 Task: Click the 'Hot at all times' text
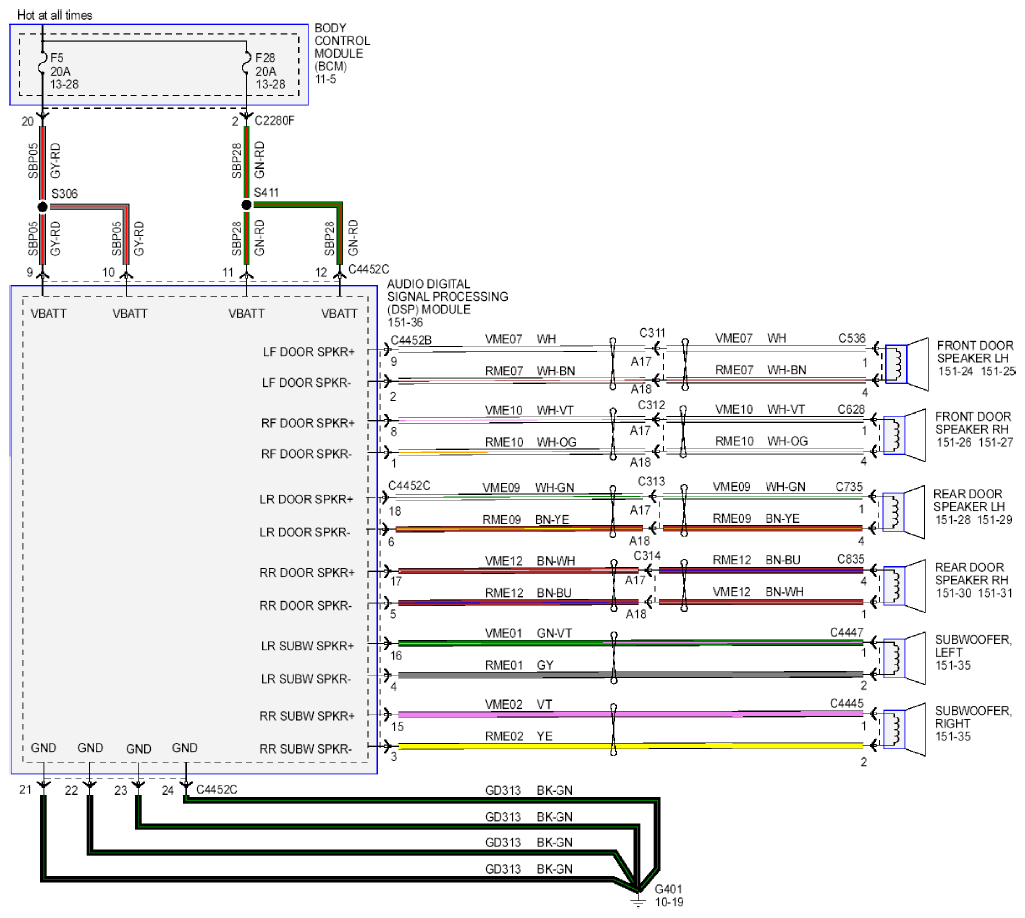[x=54, y=14]
